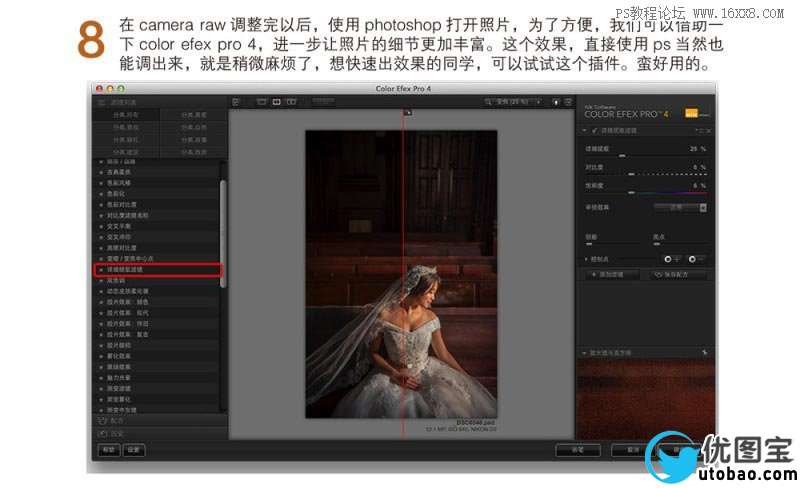Hide the left filter list panel icon
800x488 pixels.
pyautogui.click(x=235, y=102)
